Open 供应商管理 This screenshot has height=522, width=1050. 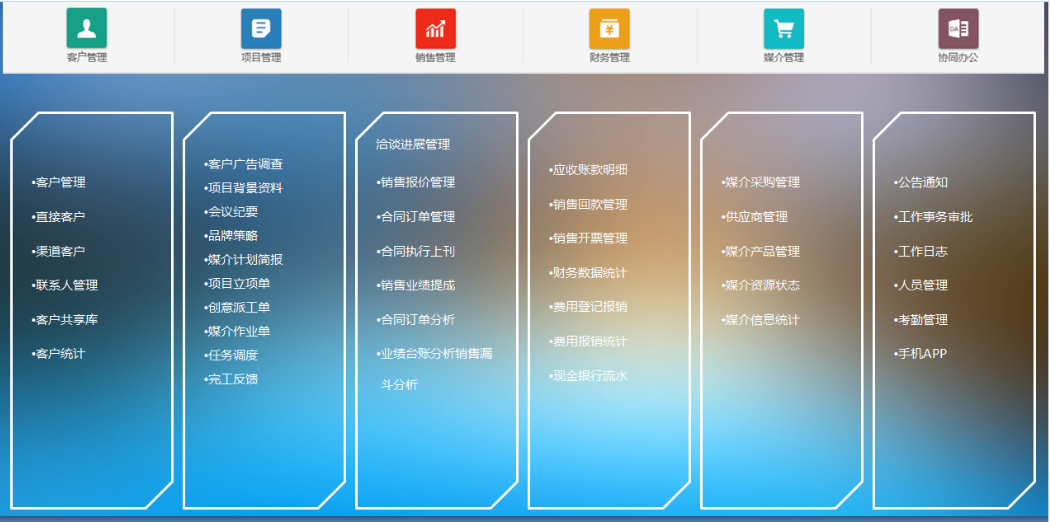click(x=754, y=217)
